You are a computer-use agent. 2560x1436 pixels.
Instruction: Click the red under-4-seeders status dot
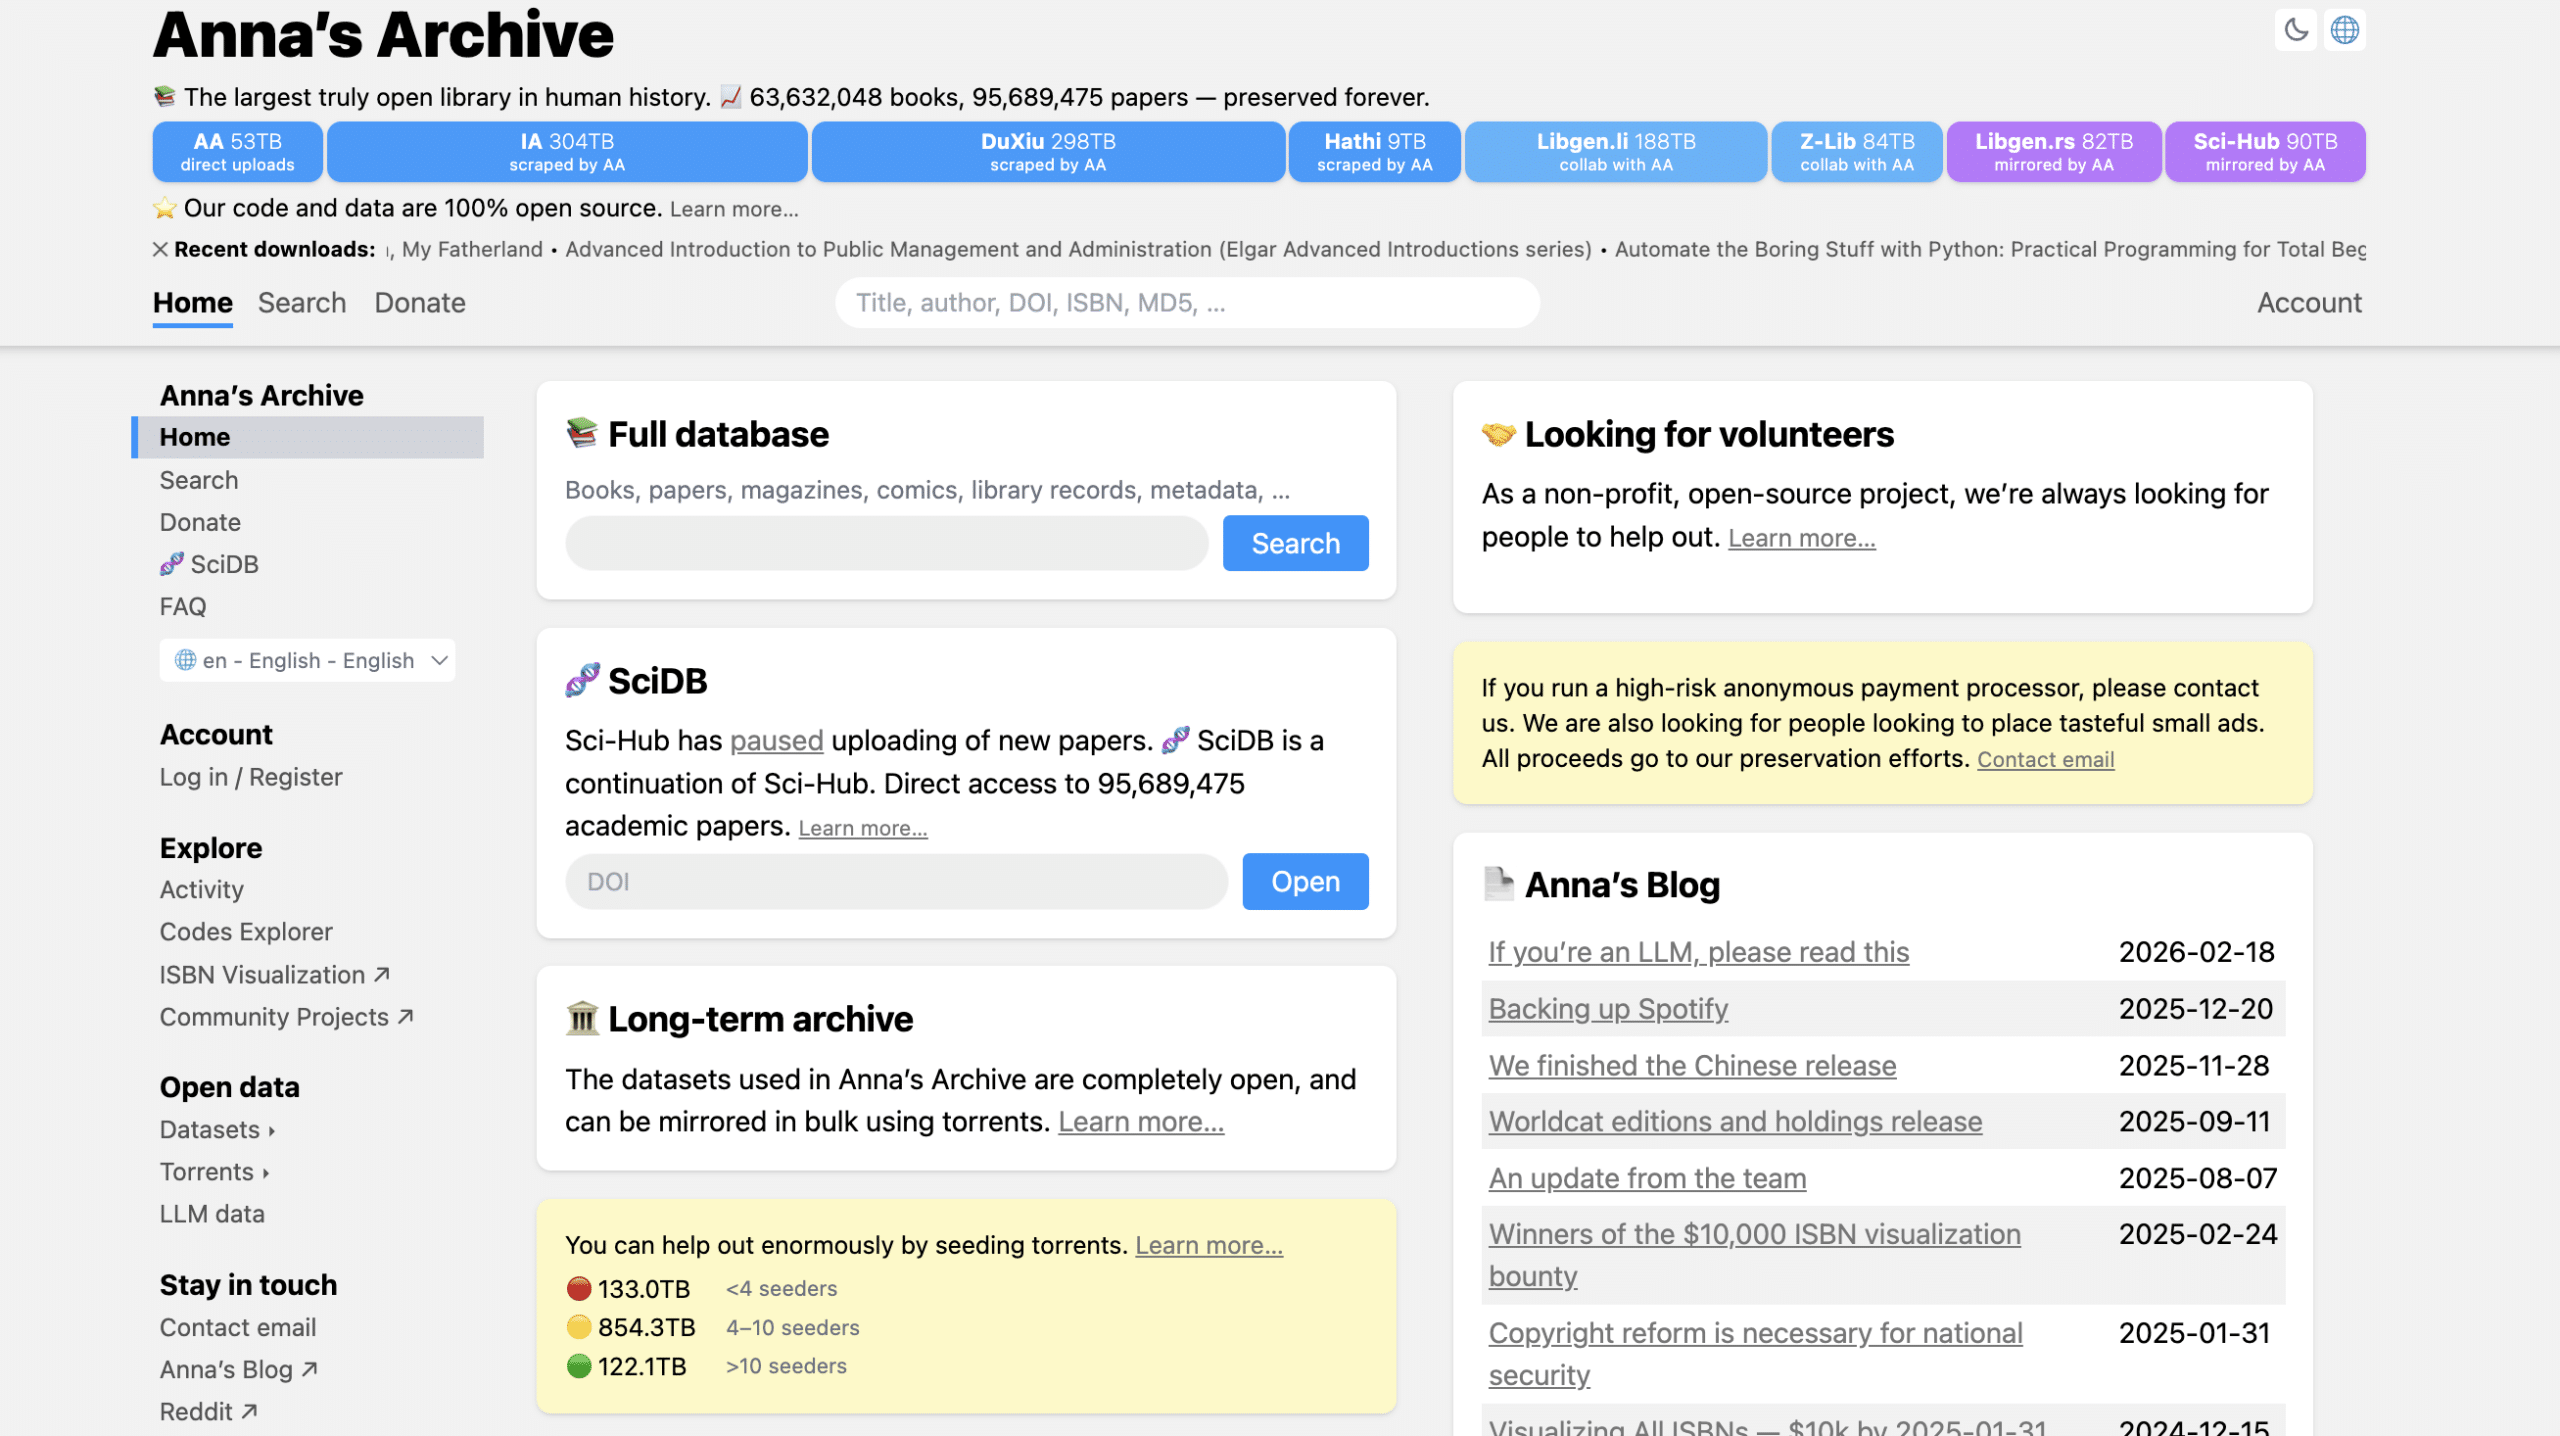[x=578, y=1288]
